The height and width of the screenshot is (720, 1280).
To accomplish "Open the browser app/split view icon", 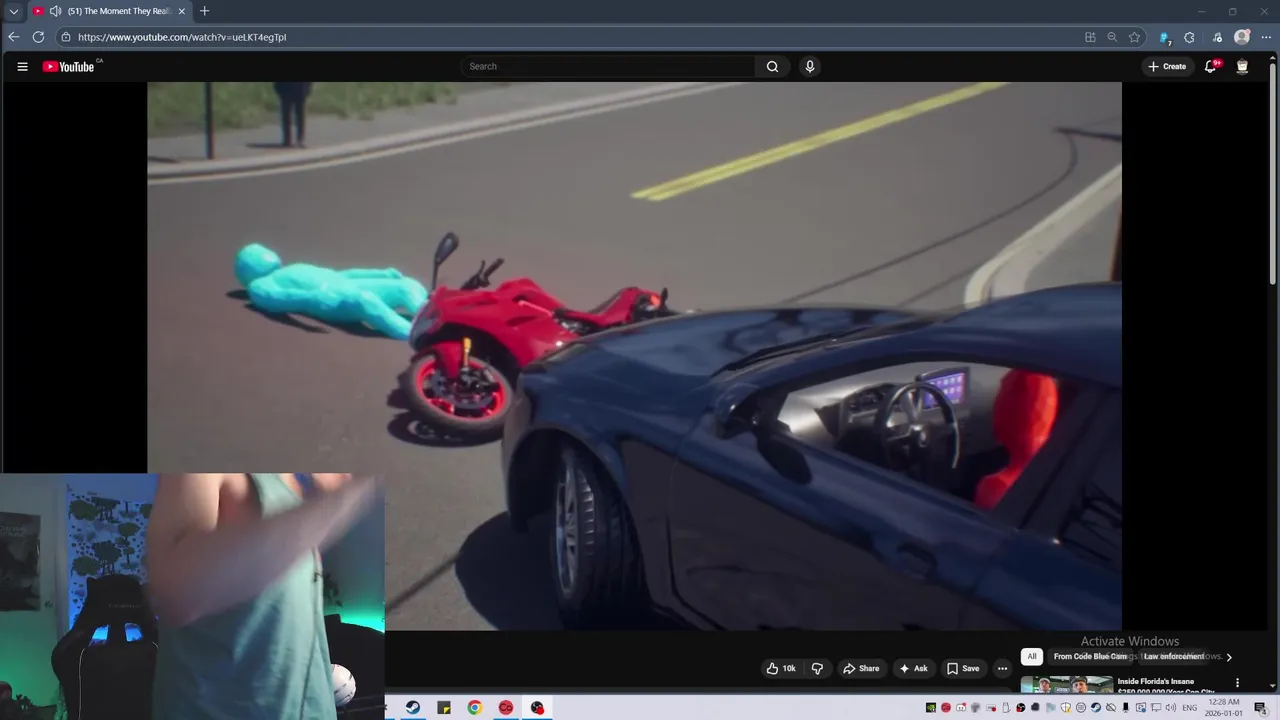I will click(1090, 37).
